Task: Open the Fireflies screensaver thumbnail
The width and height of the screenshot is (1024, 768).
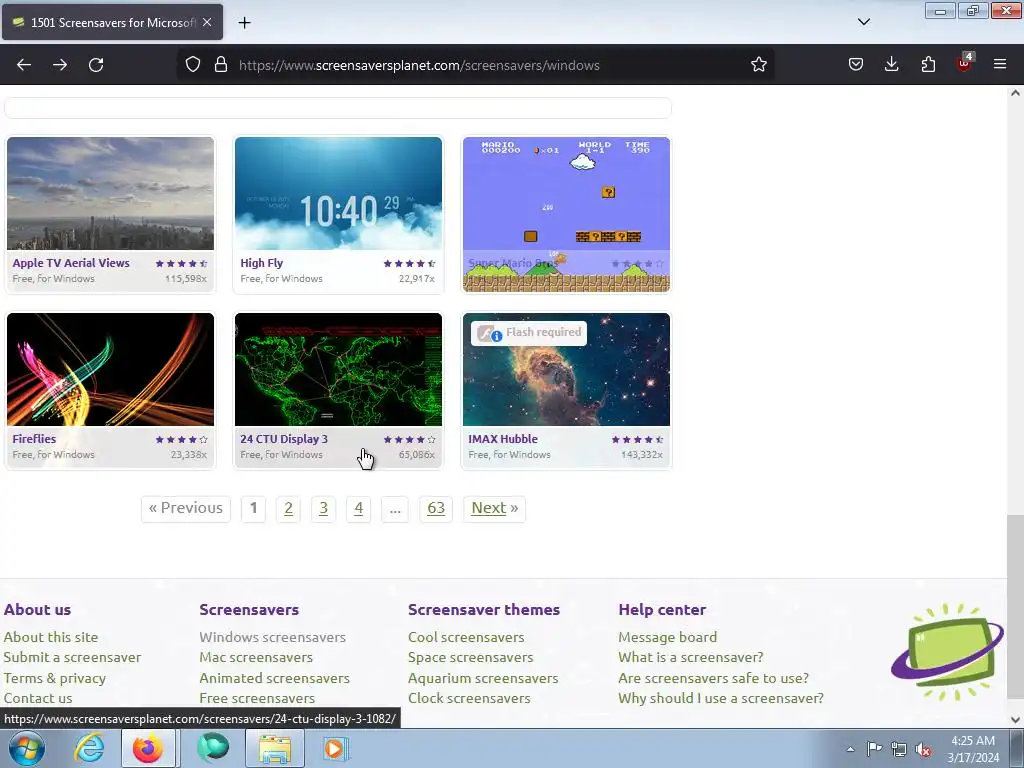Action: [x=110, y=370]
